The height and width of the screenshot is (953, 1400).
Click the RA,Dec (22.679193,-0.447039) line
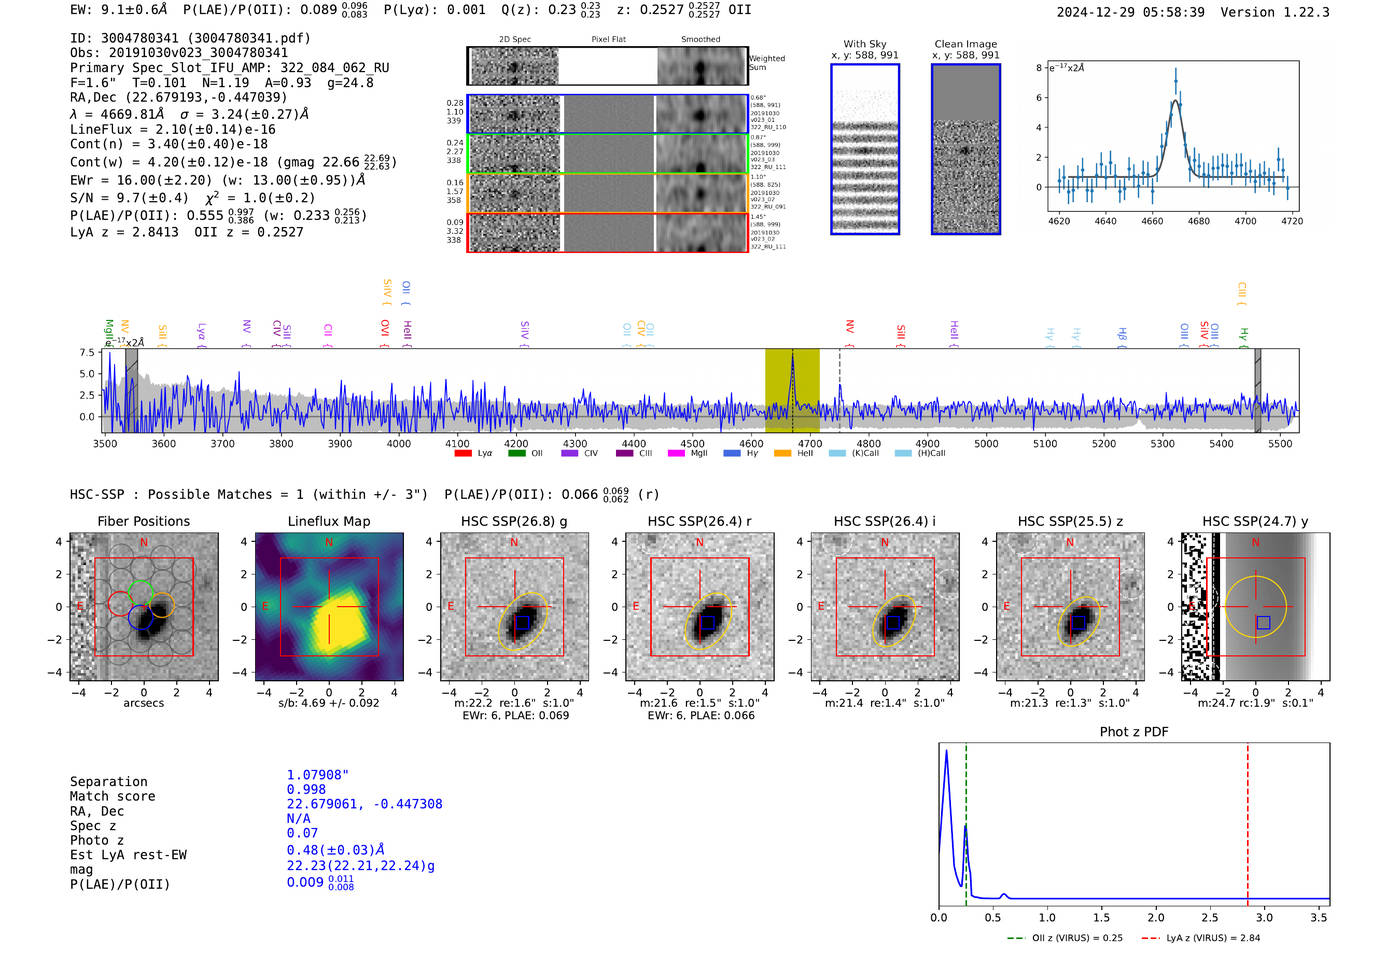178,97
